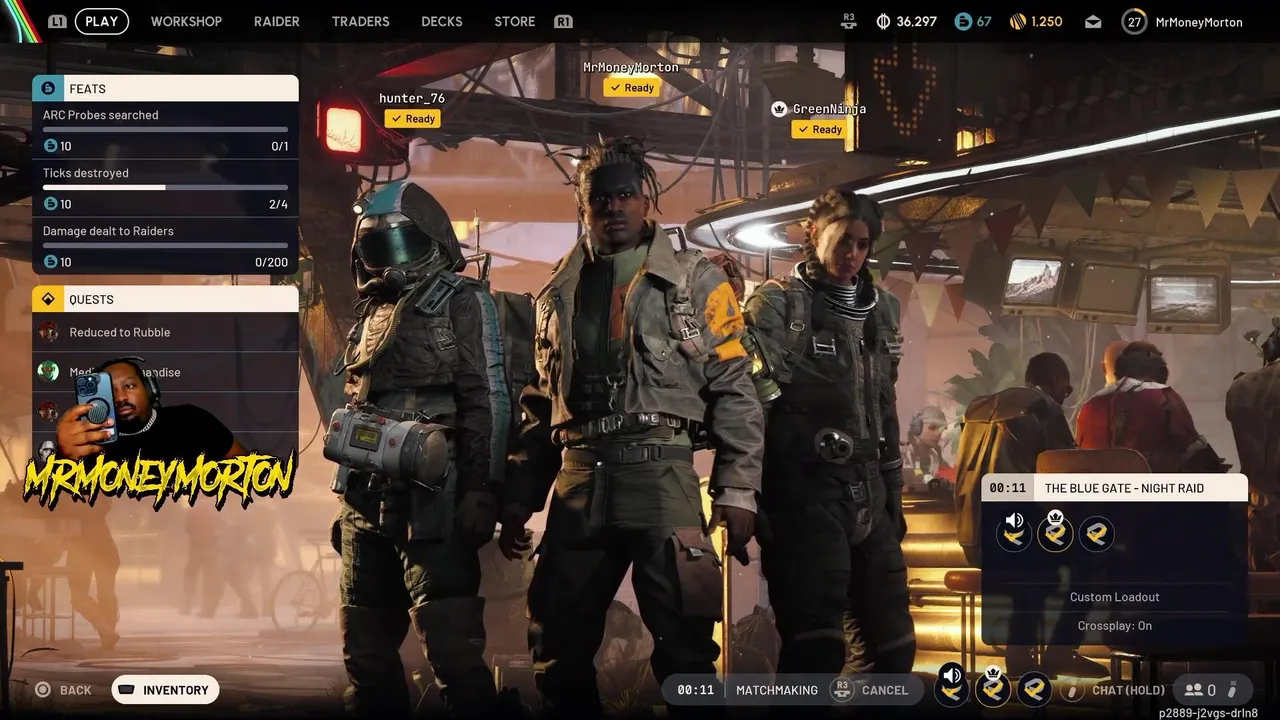1280x720 pixels.
Task: Click the first squad emblem in raid panel
Action: point(1014,535)
